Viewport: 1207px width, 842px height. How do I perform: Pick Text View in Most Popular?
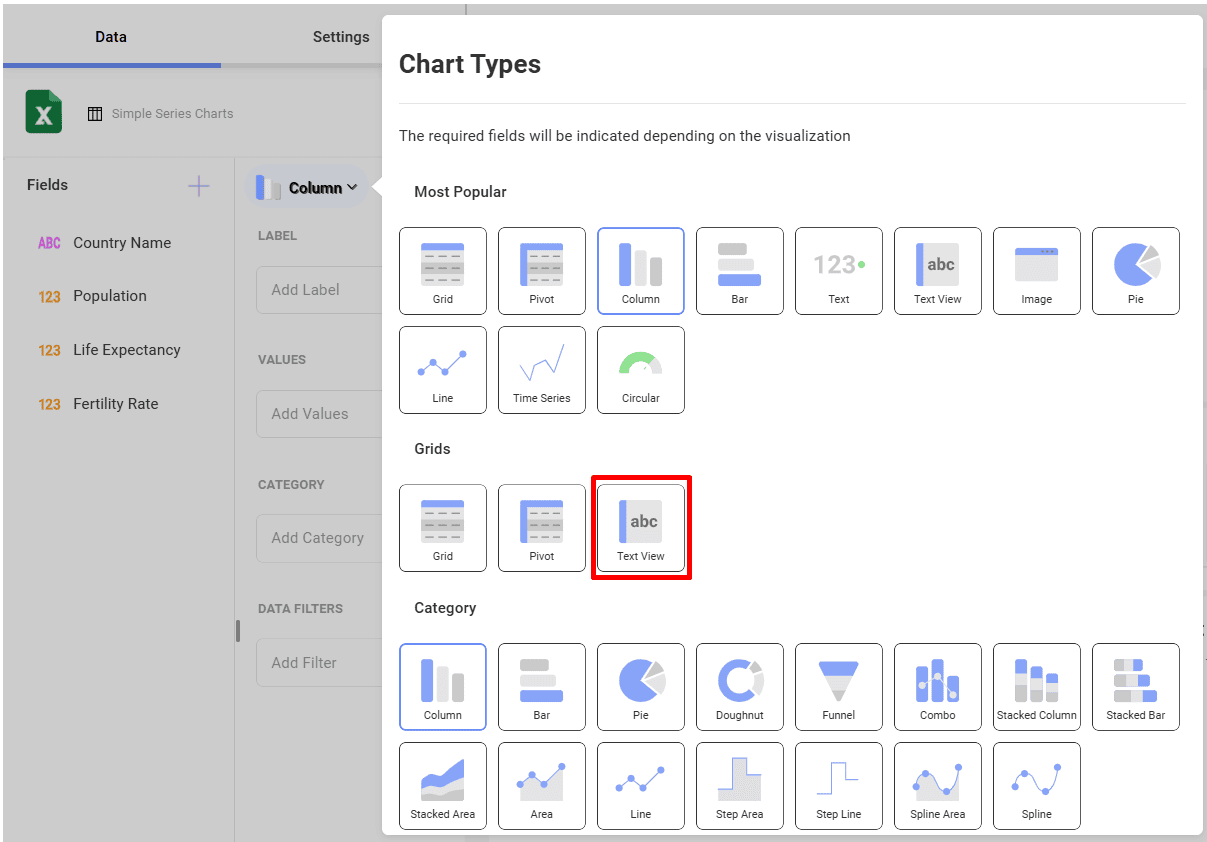point(938,271)
